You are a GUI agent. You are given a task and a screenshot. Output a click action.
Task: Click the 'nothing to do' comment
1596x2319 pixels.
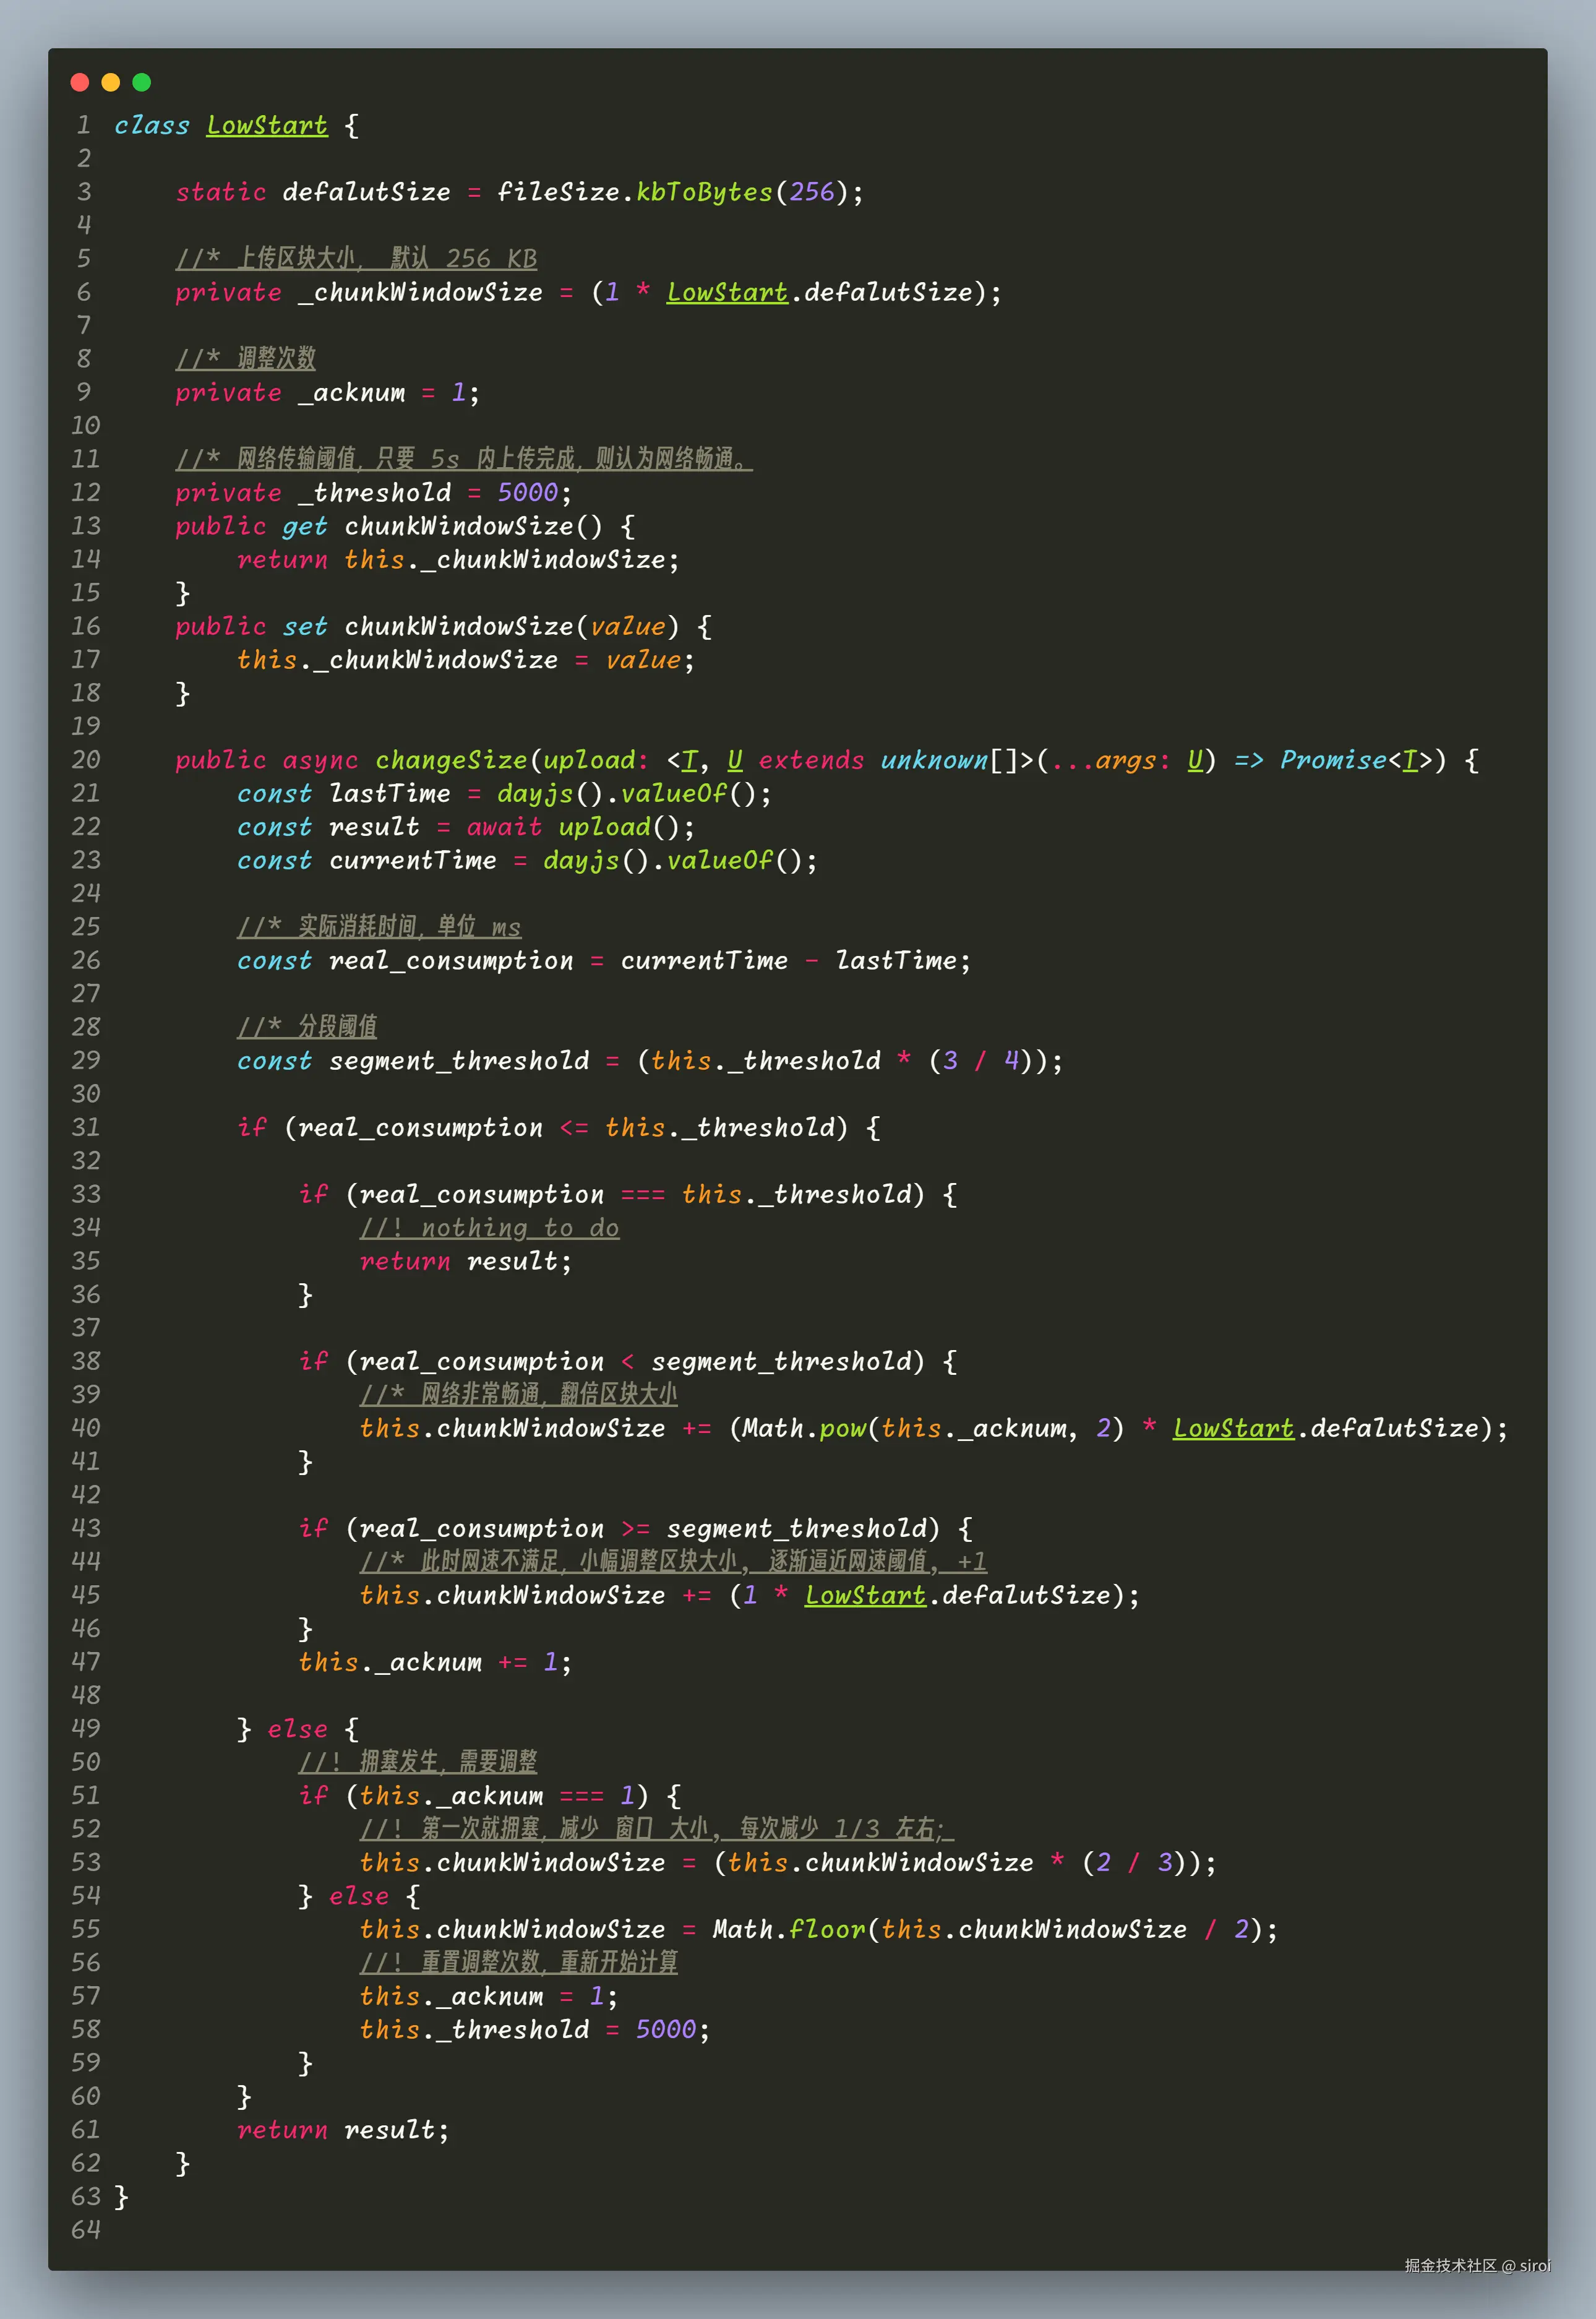click(489, 1228)
